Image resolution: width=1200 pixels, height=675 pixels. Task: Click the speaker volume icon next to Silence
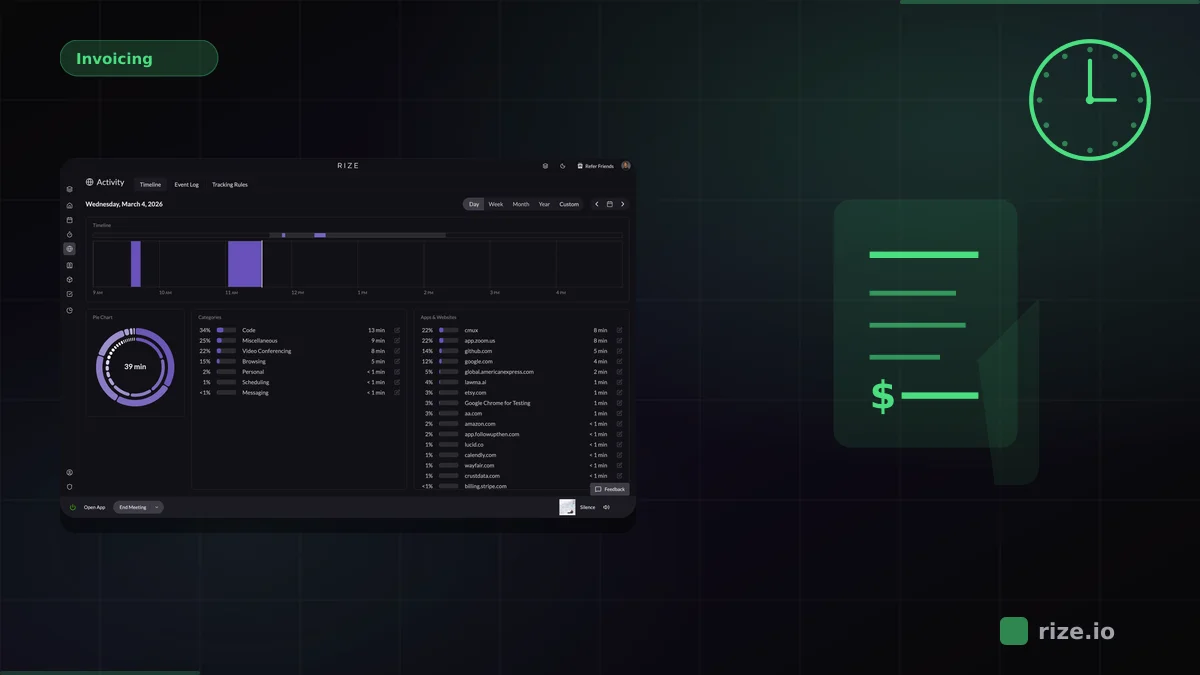[607, 507]
